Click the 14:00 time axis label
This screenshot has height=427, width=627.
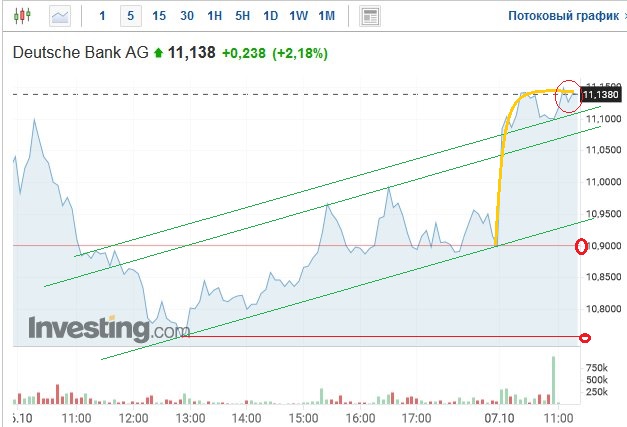[247, 418]
